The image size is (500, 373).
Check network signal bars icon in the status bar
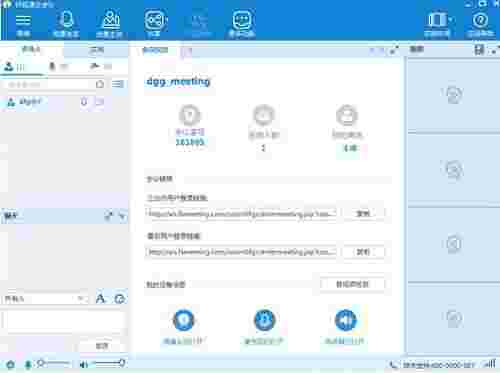tap(490, 364)
